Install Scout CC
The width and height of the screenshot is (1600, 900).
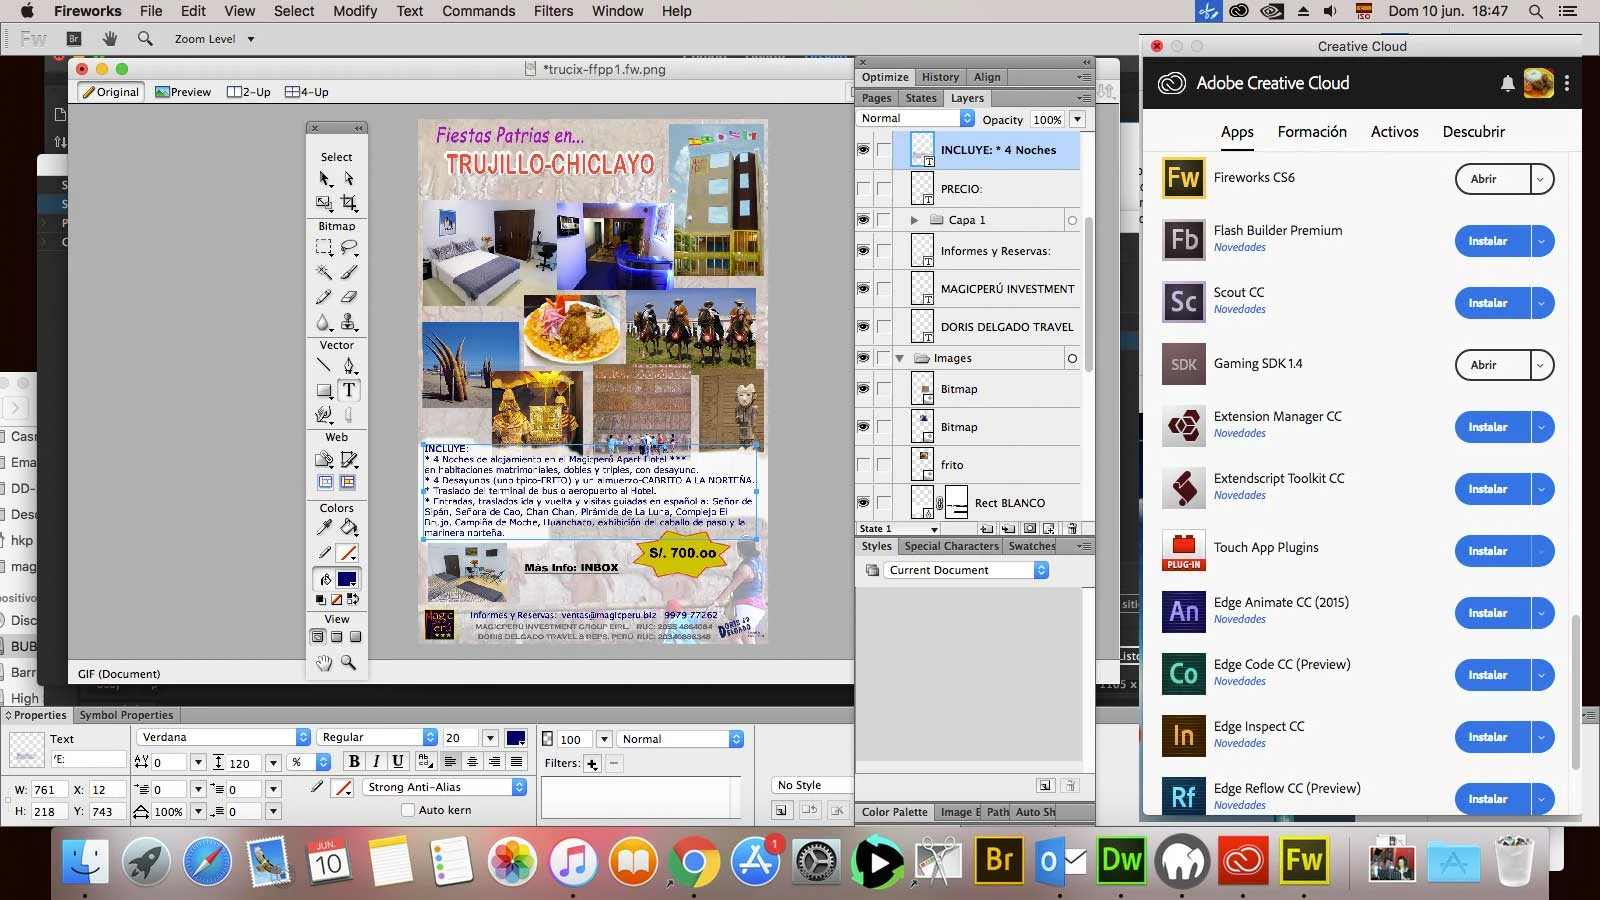(x=1492, y=303)
